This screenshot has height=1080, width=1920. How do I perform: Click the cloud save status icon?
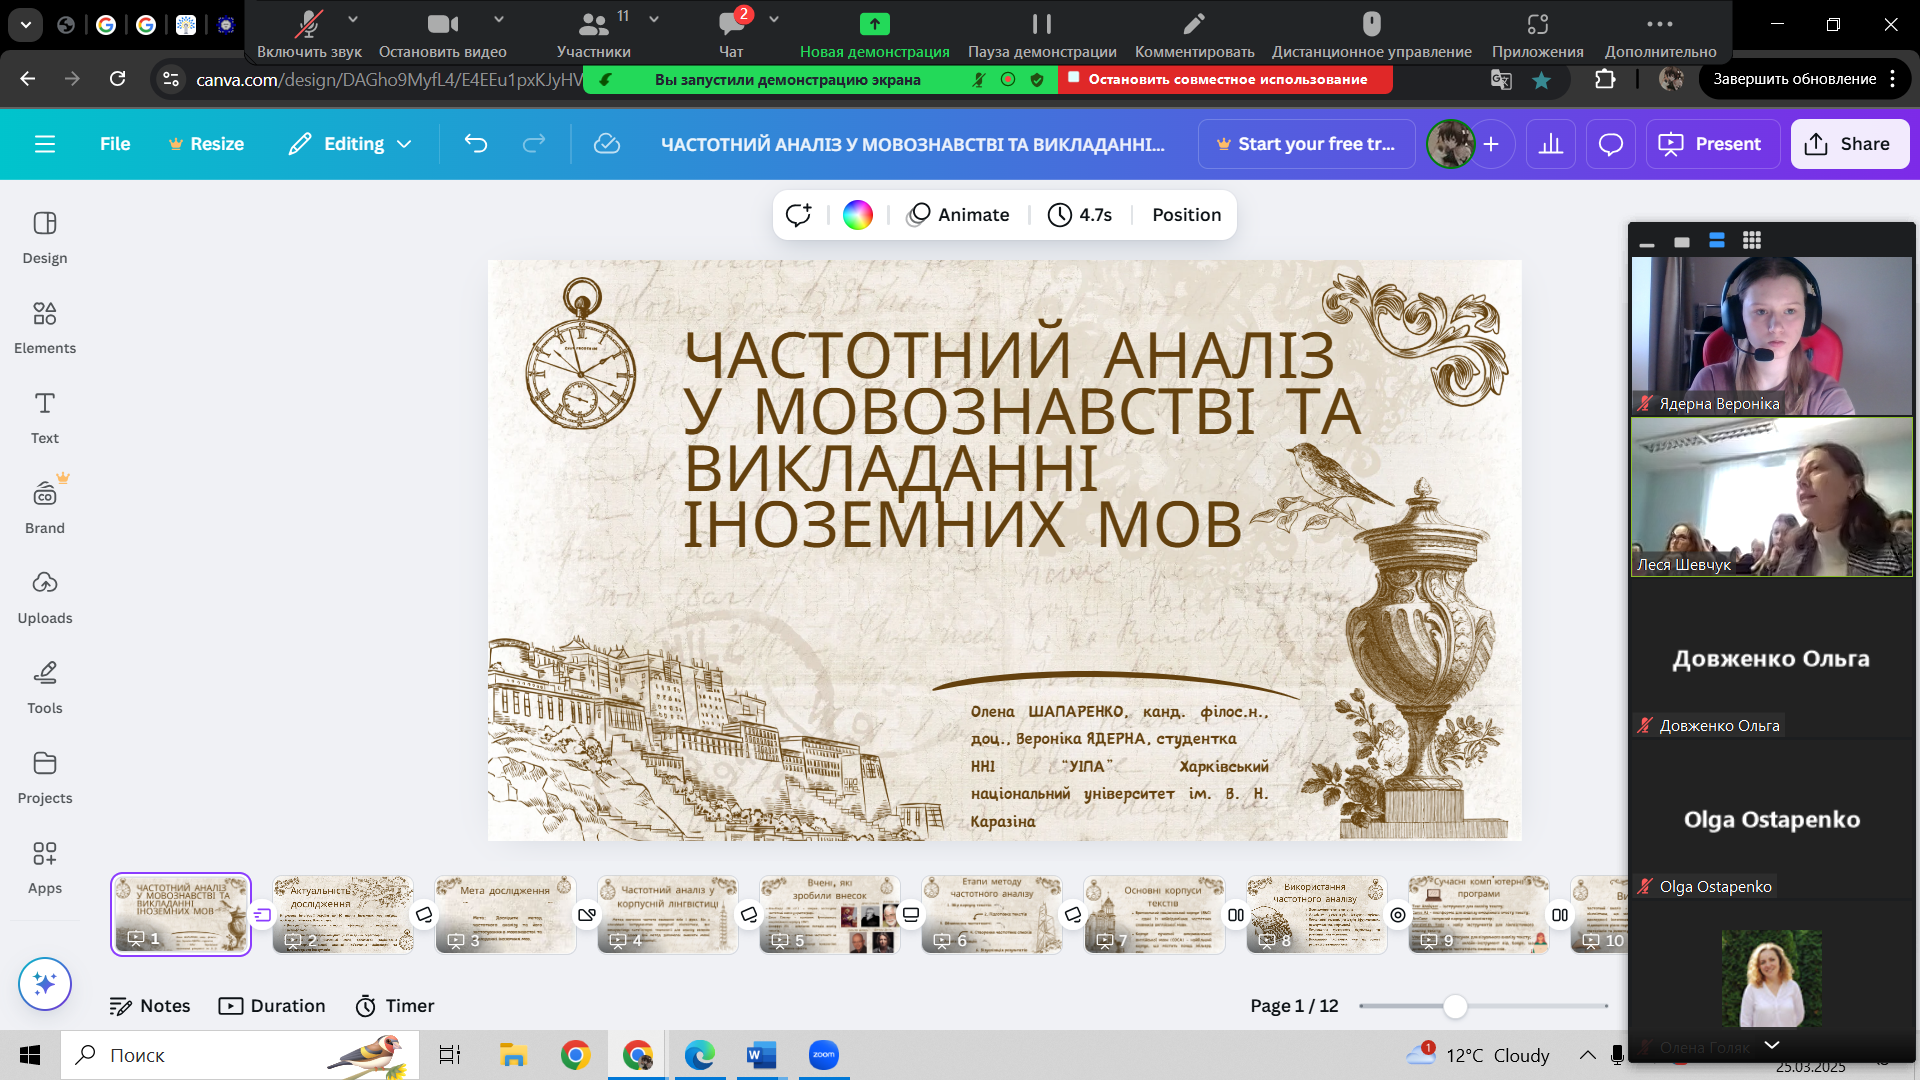coord(607,144)
